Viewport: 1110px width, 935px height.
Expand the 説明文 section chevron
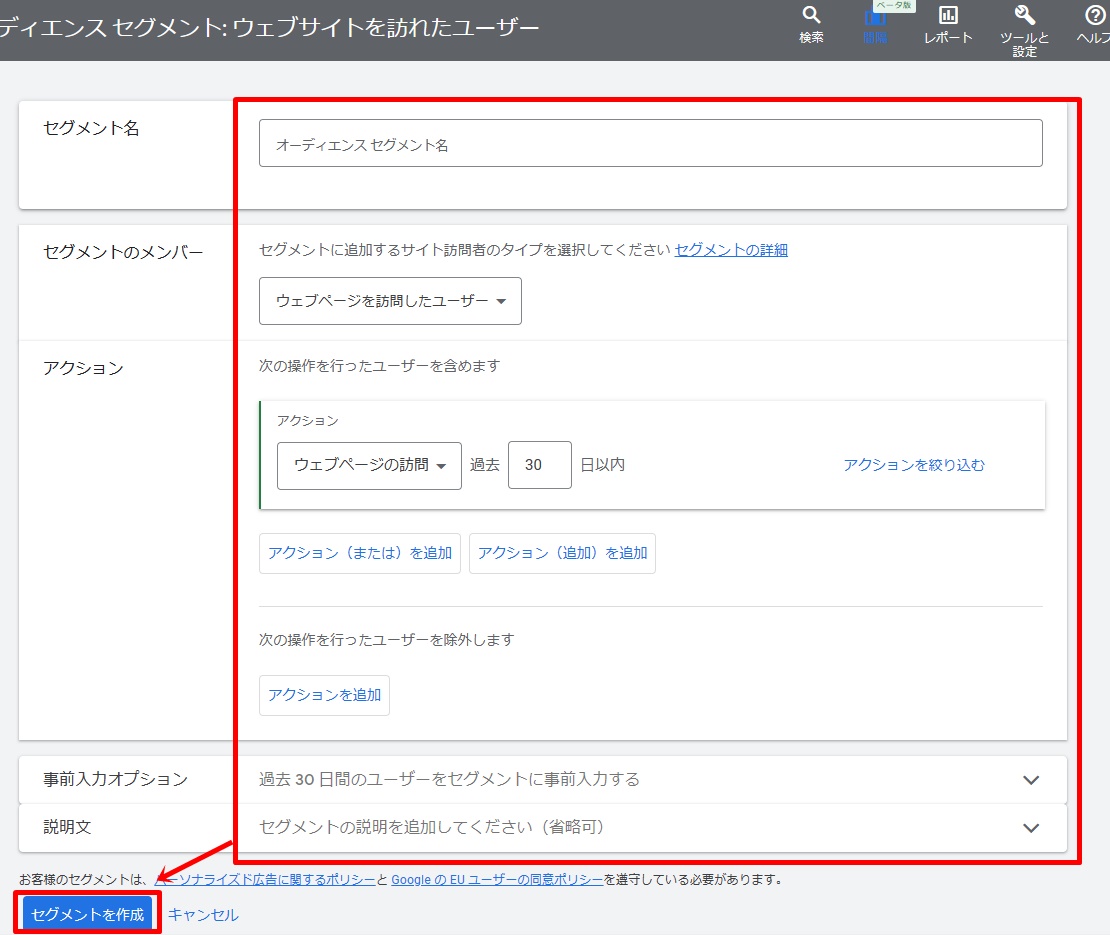[x=1031, y=828]
